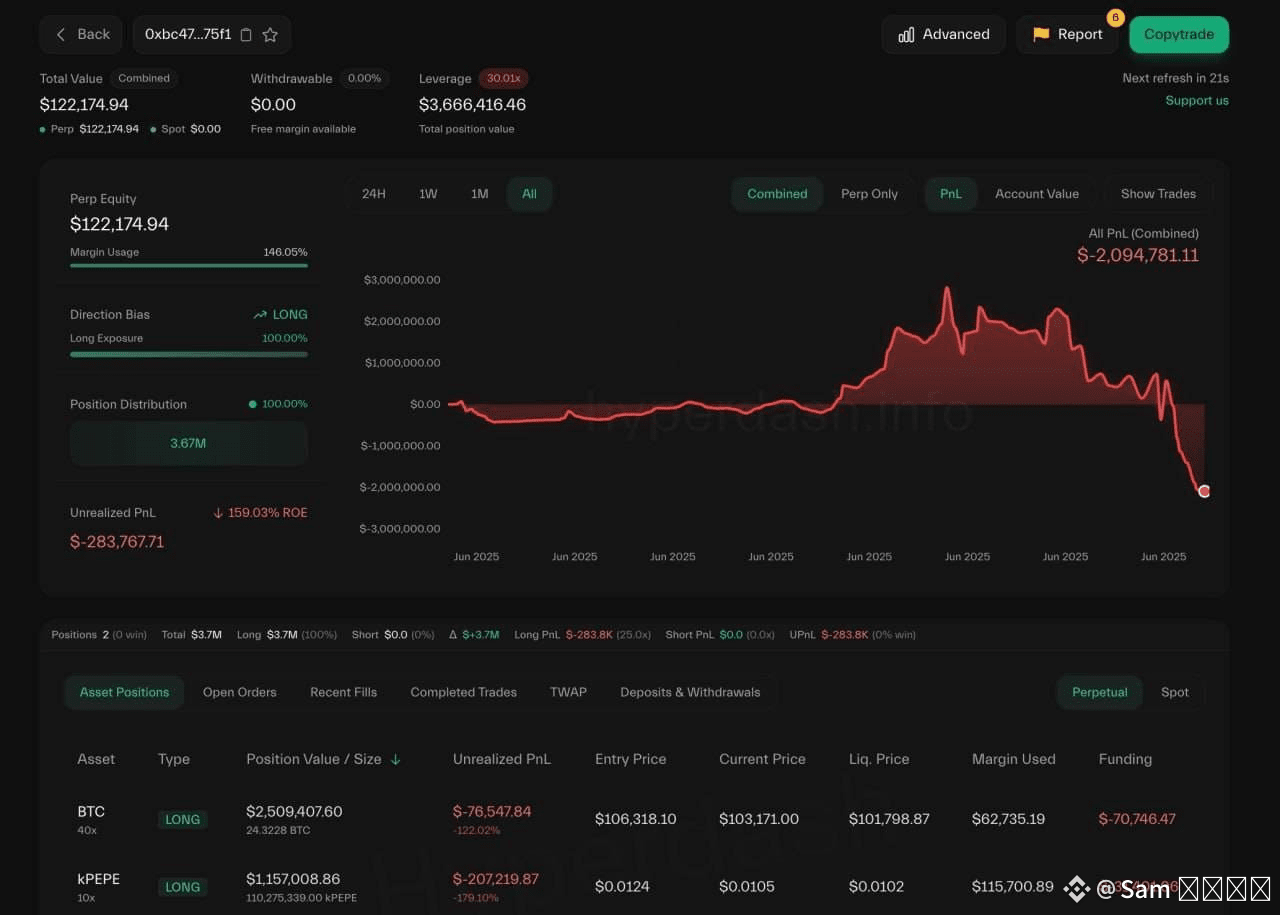
Task: Click BTC funding value $-70,746.47
Action: (x=1137, y=819)
